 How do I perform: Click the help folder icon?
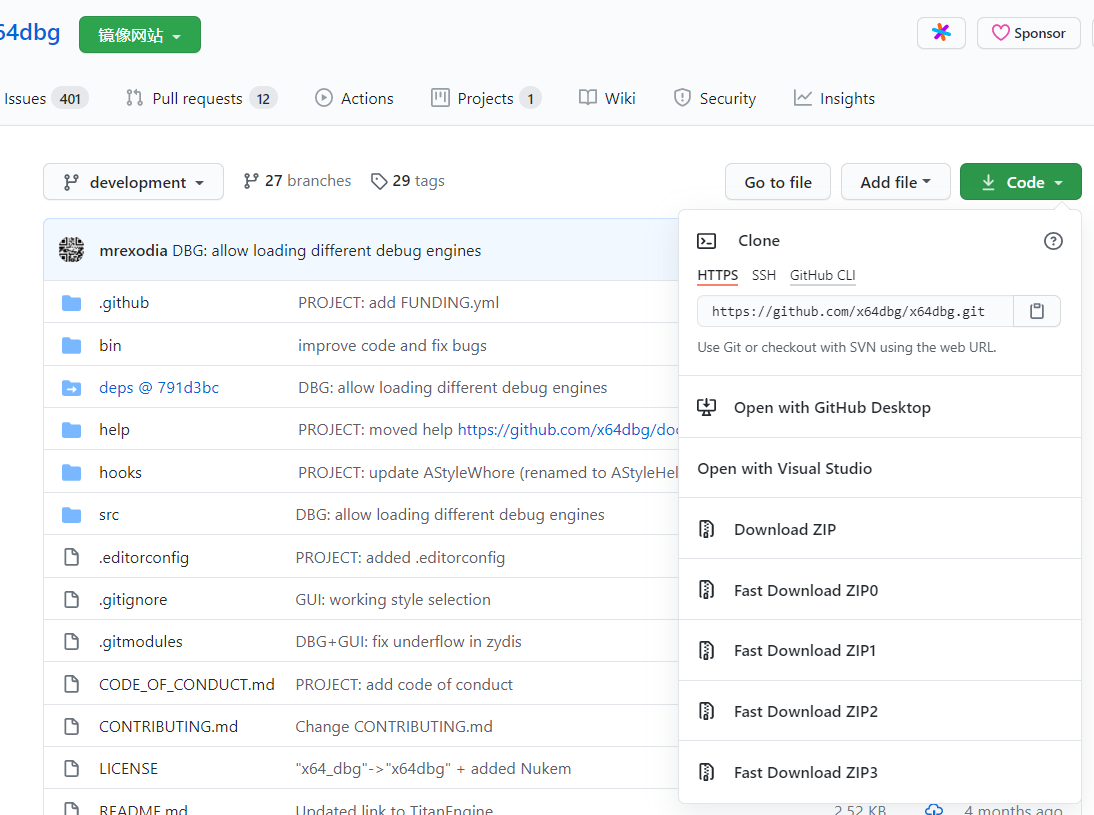coord(71,430)
